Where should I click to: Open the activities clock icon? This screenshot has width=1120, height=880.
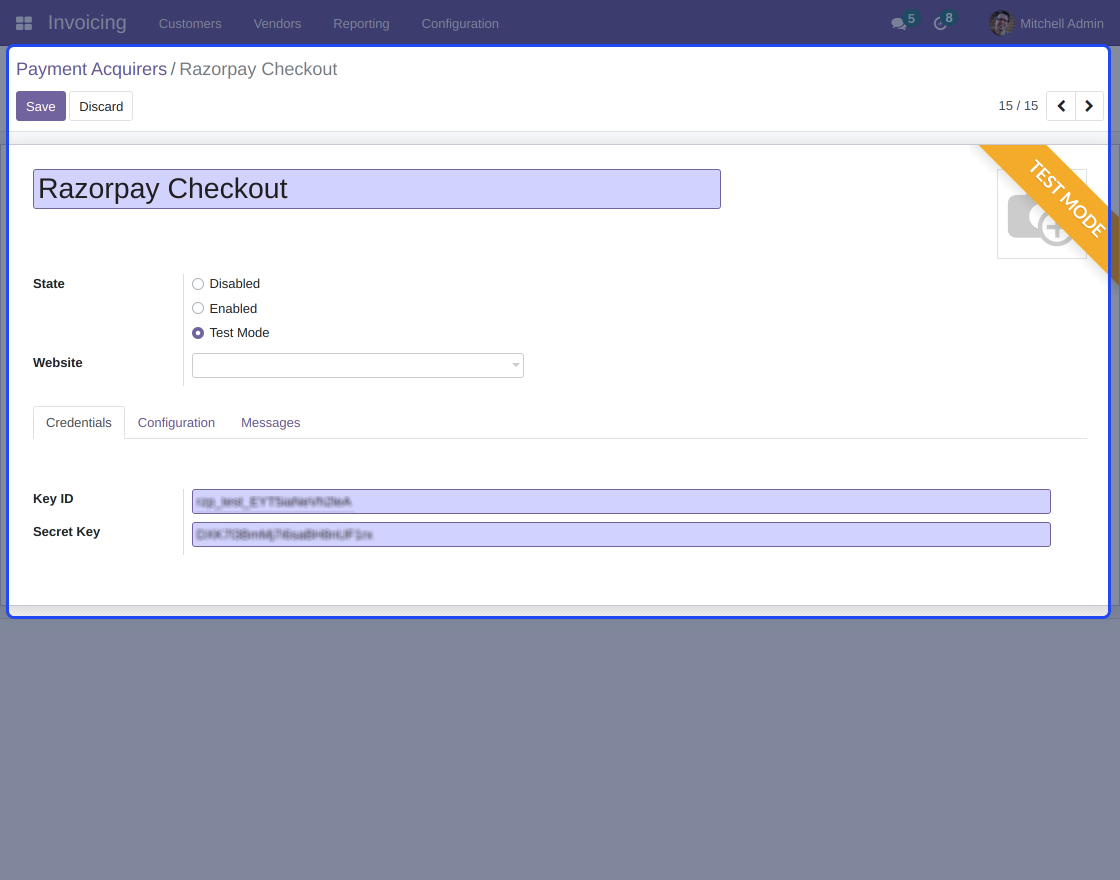940,24
